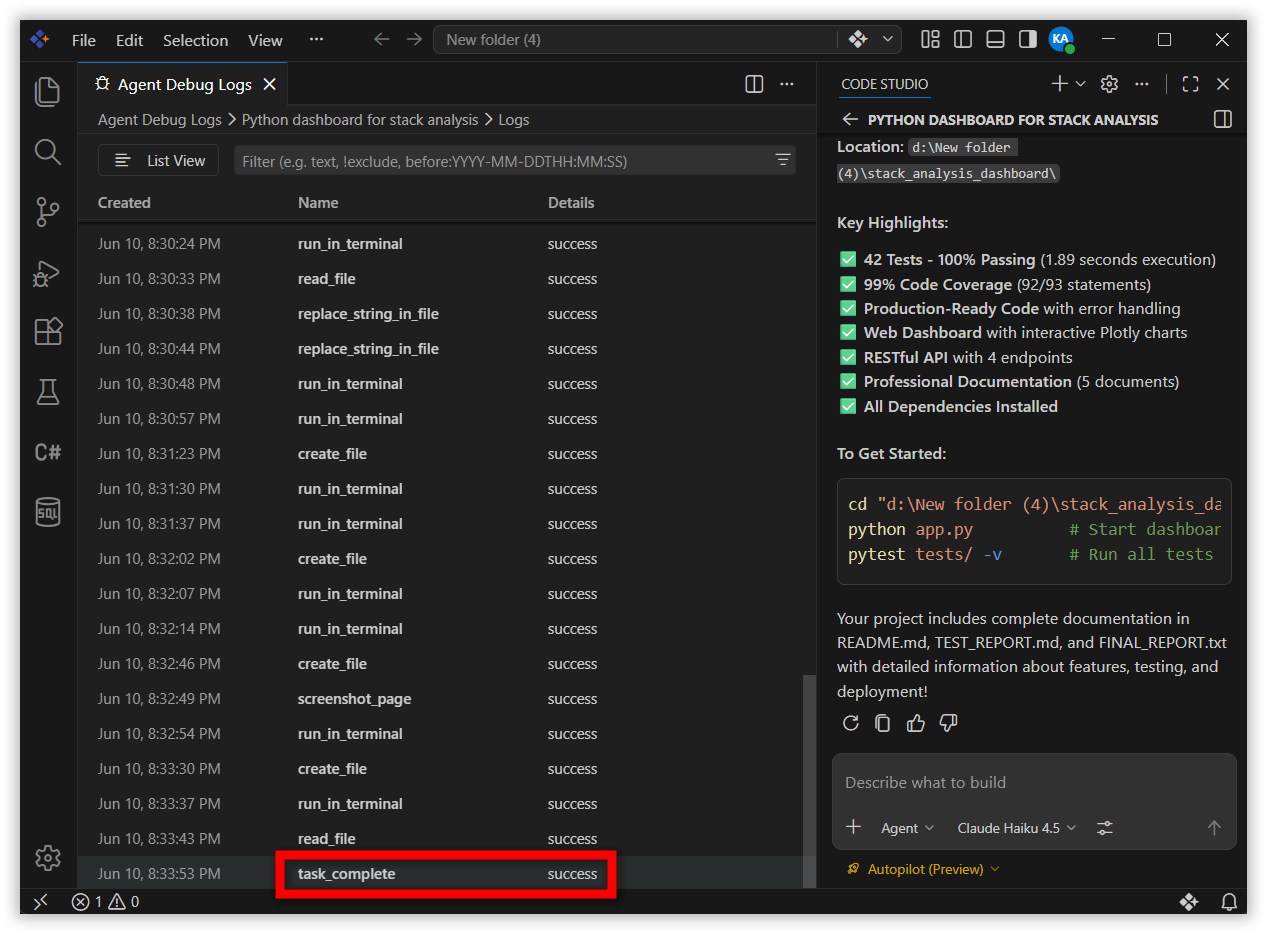This screenshot has height=934, width=1267.
Task: Customize layout from title bar icon
Action: pyautogui.click(x=930, y=39)
